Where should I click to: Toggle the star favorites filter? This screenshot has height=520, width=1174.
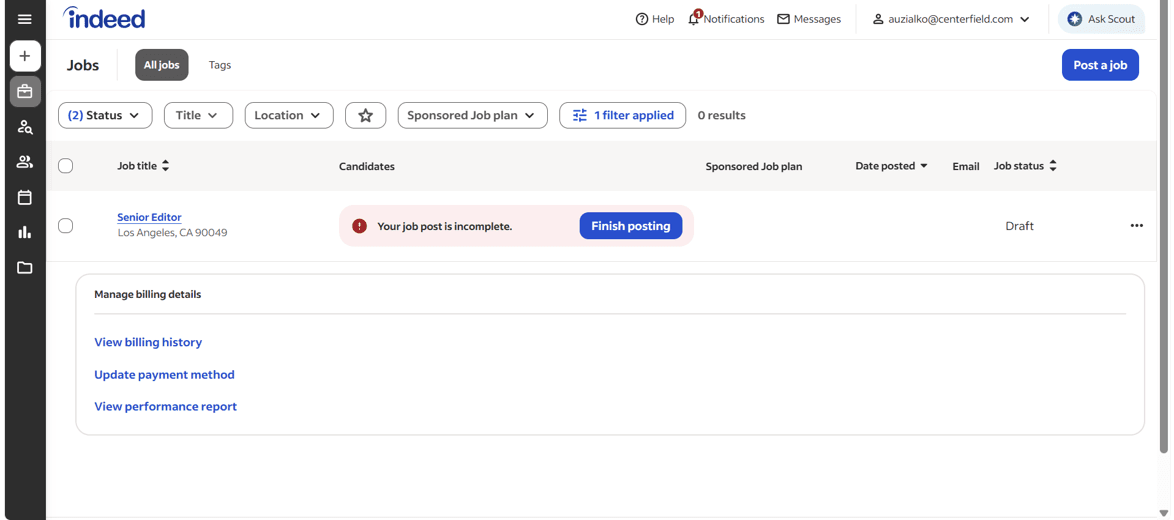(x=365, y=115)
